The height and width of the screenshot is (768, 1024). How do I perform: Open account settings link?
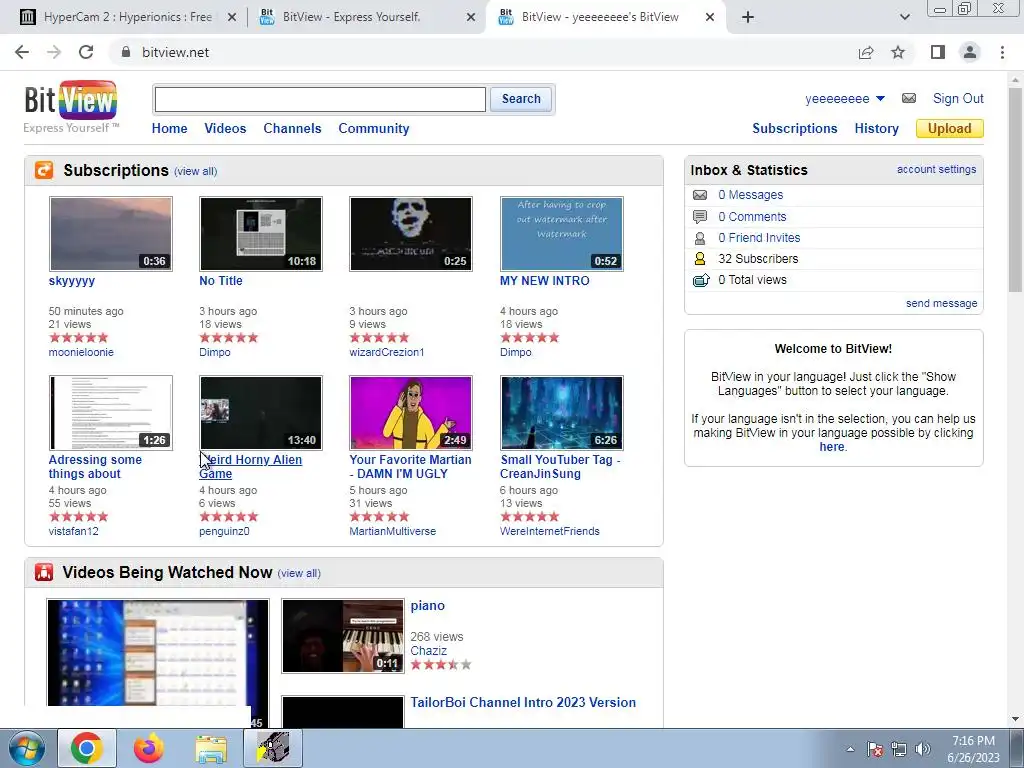click(936, 169)
